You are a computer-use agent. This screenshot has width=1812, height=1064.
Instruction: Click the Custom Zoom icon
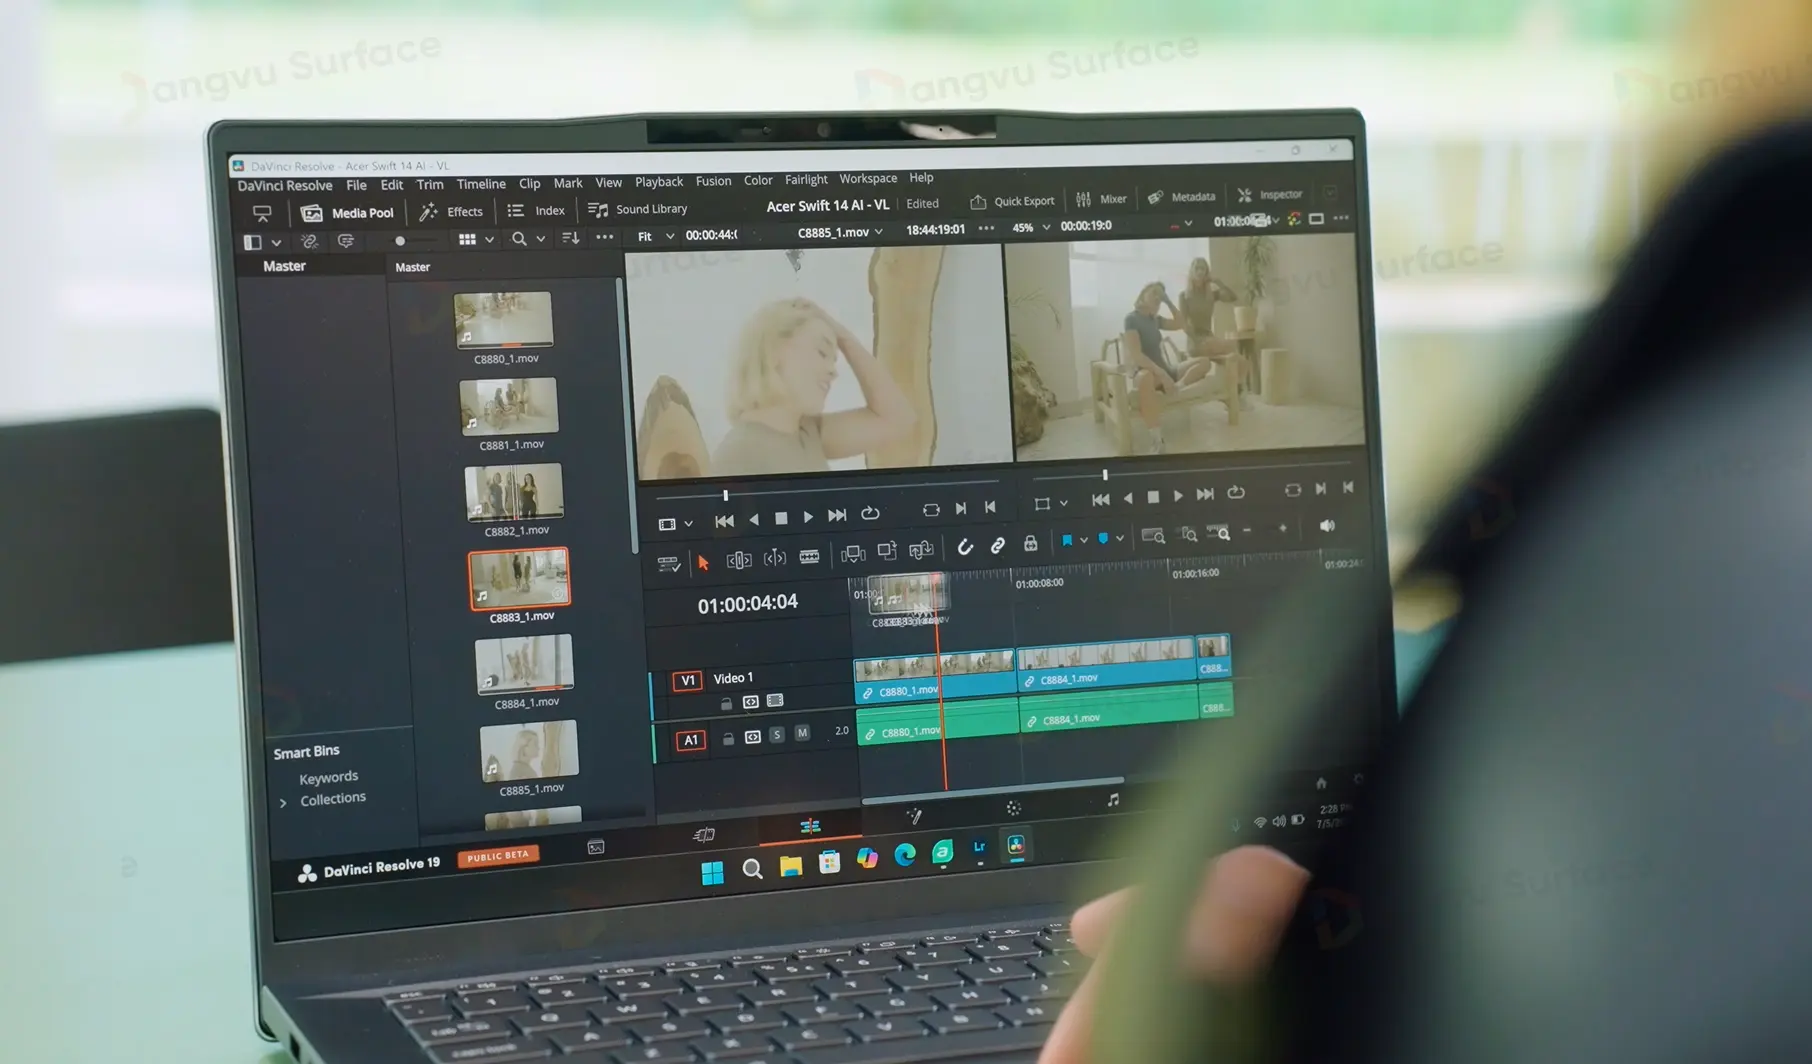point(1219,533)
